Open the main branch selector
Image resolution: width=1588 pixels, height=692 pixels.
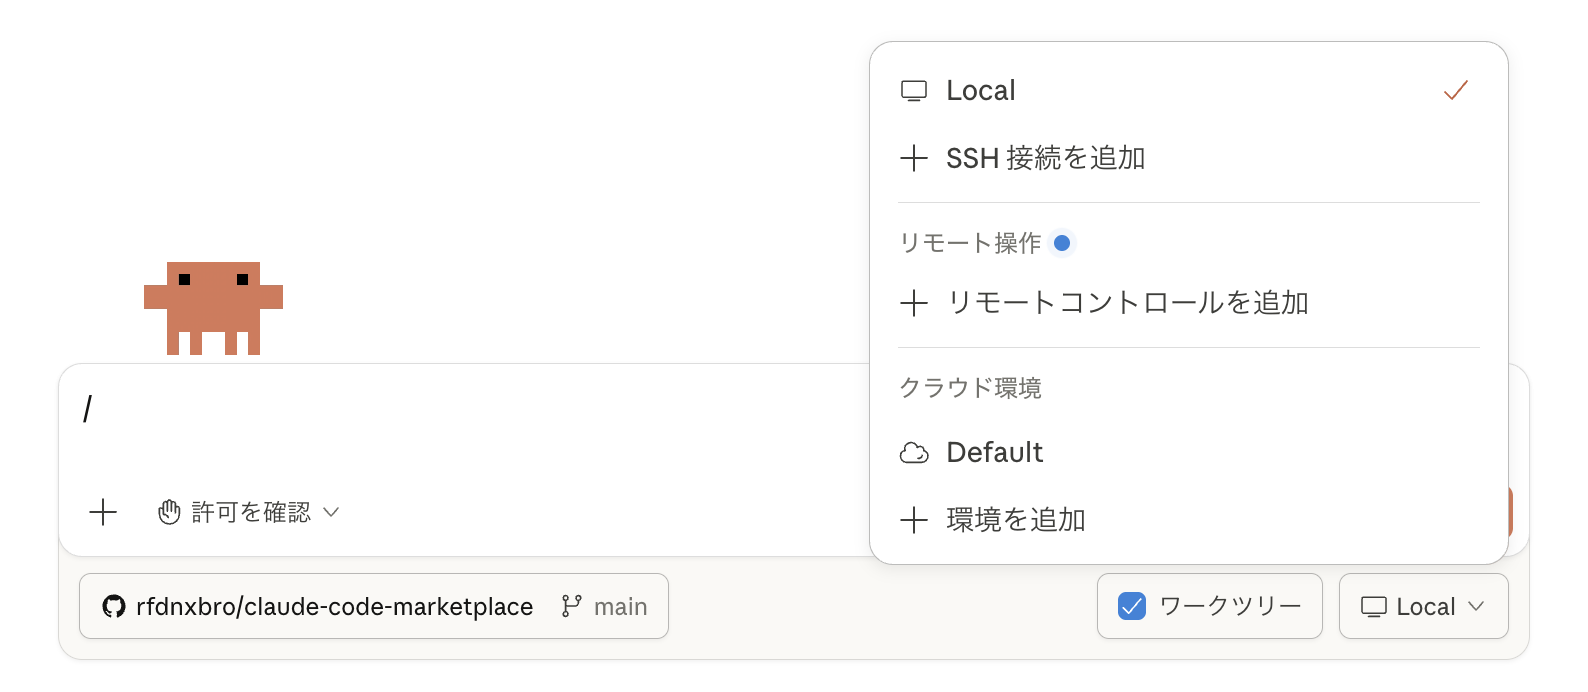(606, 606)
